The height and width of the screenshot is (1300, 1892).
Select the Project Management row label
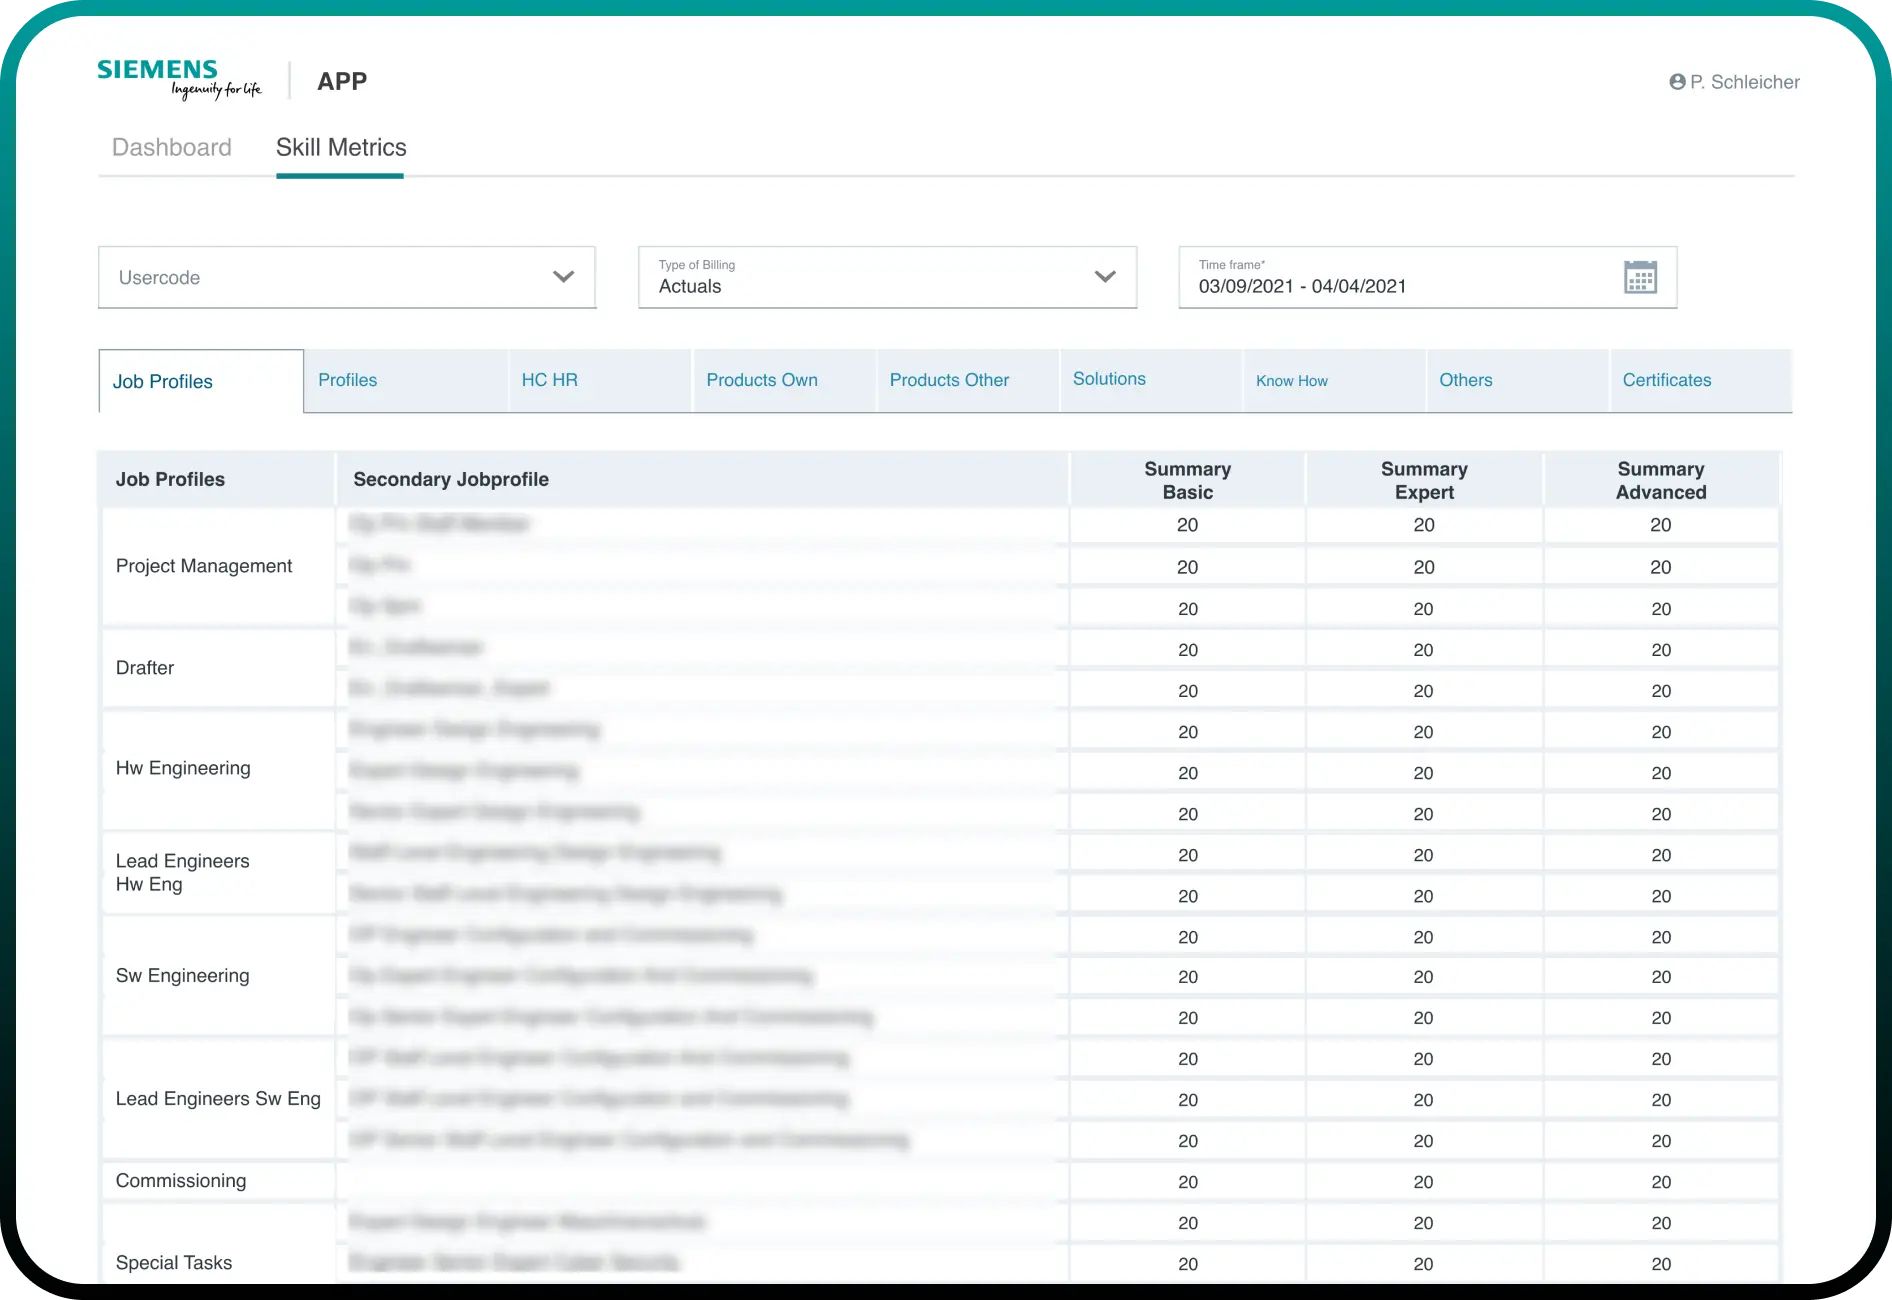pyautogui.click(x=204, y=566)
